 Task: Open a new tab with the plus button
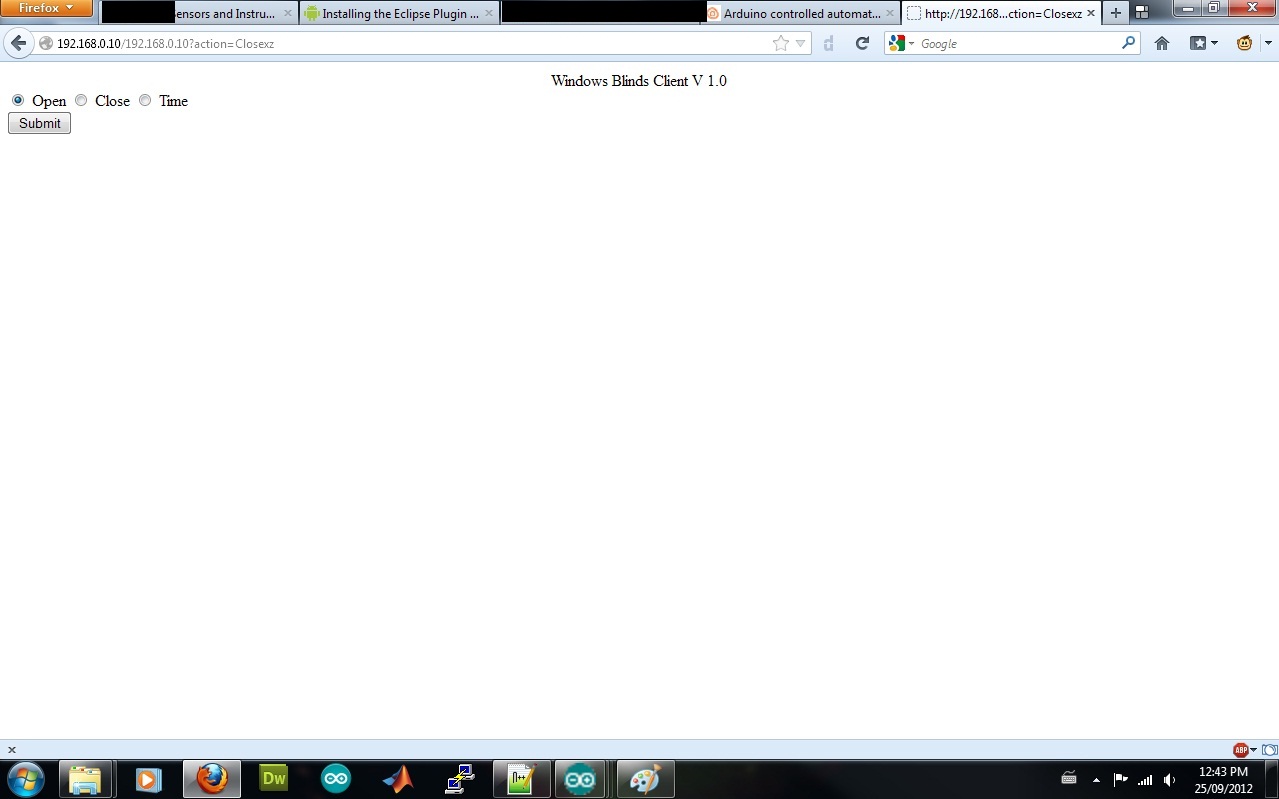1116,13
